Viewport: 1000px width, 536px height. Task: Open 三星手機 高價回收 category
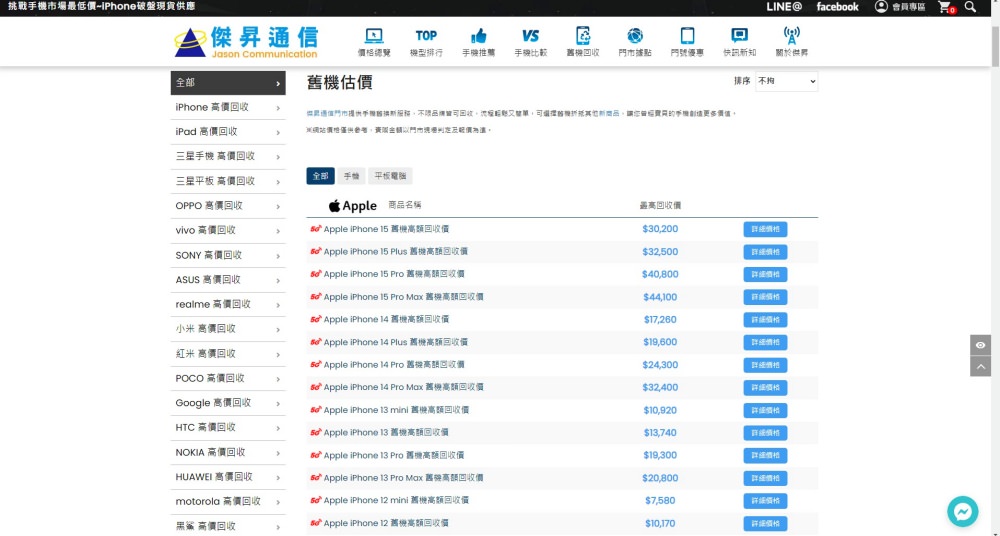[228, 156]
